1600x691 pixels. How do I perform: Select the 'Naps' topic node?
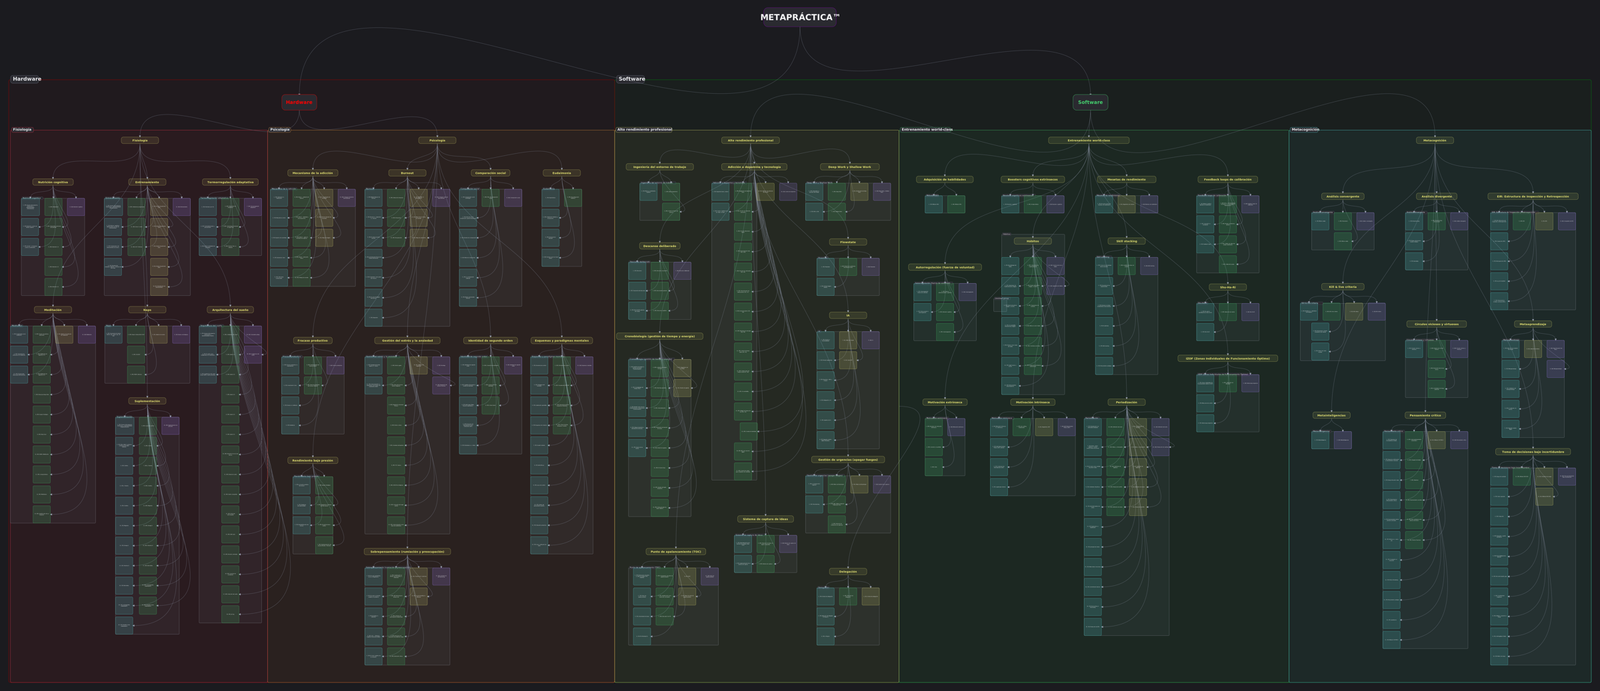tap(147, 310)
